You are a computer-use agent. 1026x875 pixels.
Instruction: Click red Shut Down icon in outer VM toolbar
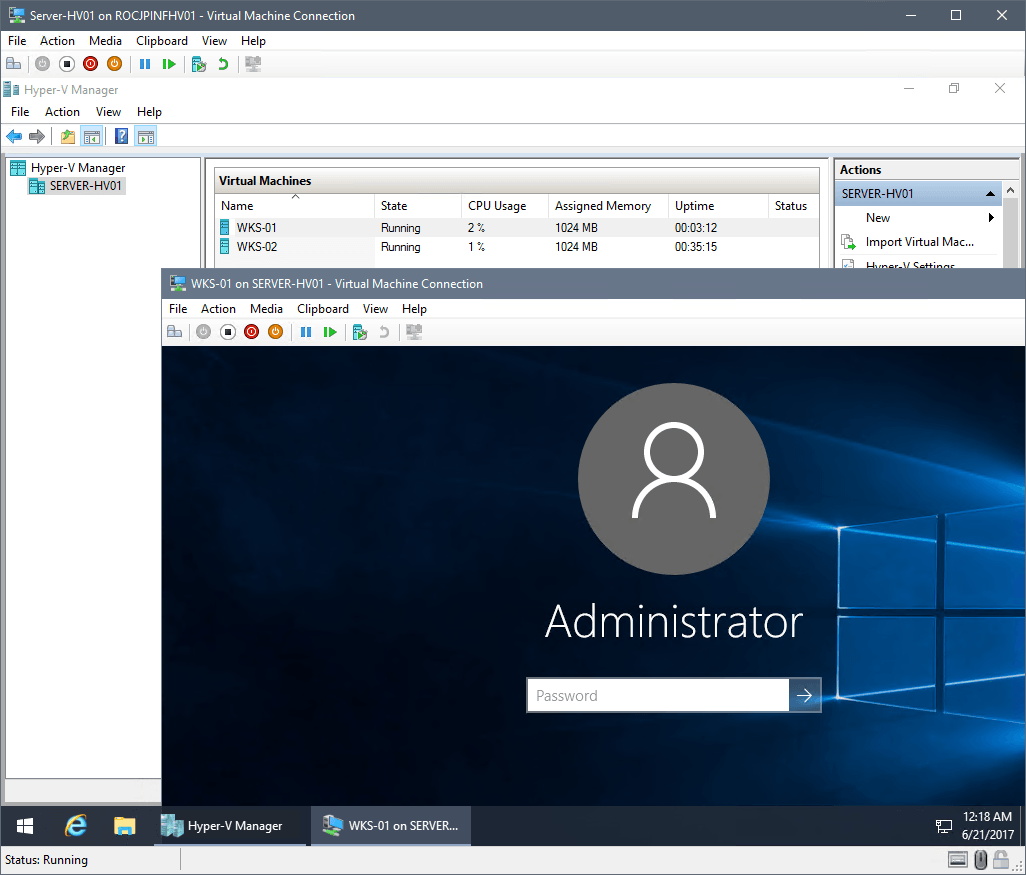click(x=90, y=64)
